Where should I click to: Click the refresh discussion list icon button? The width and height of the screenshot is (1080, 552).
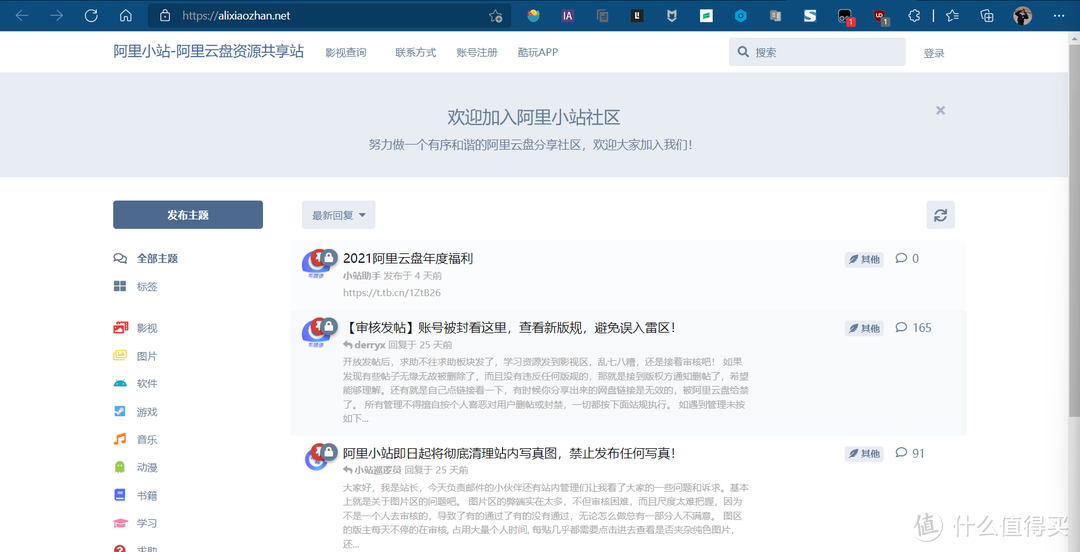[940, 215]
